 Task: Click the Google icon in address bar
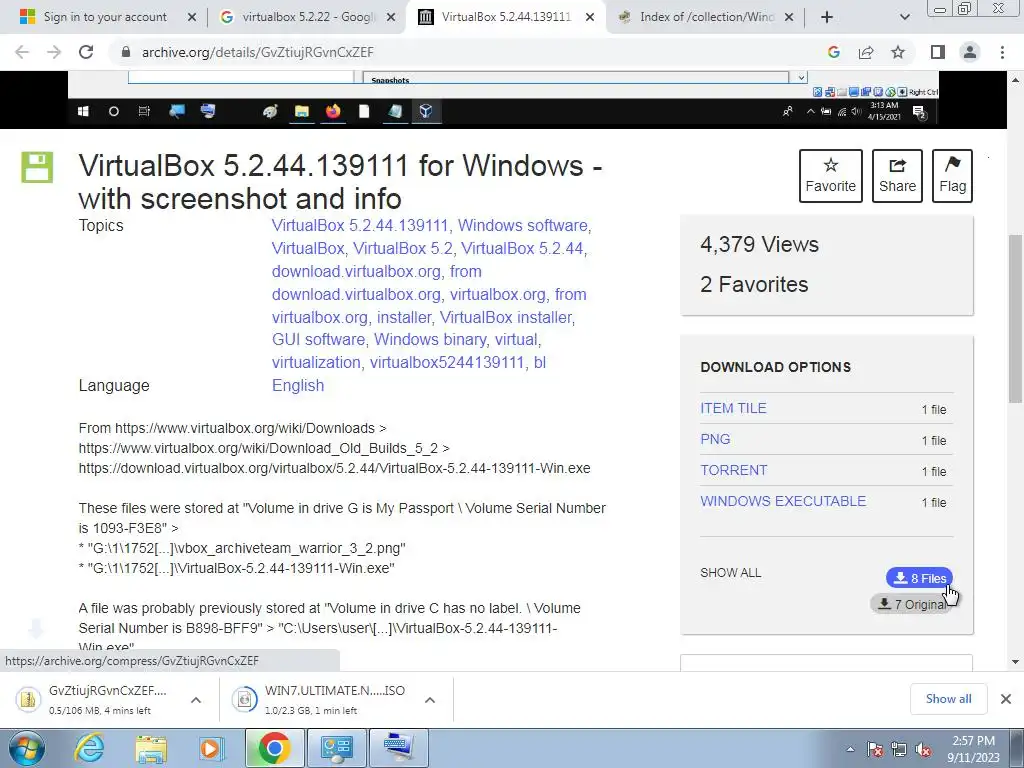point(833,52)
